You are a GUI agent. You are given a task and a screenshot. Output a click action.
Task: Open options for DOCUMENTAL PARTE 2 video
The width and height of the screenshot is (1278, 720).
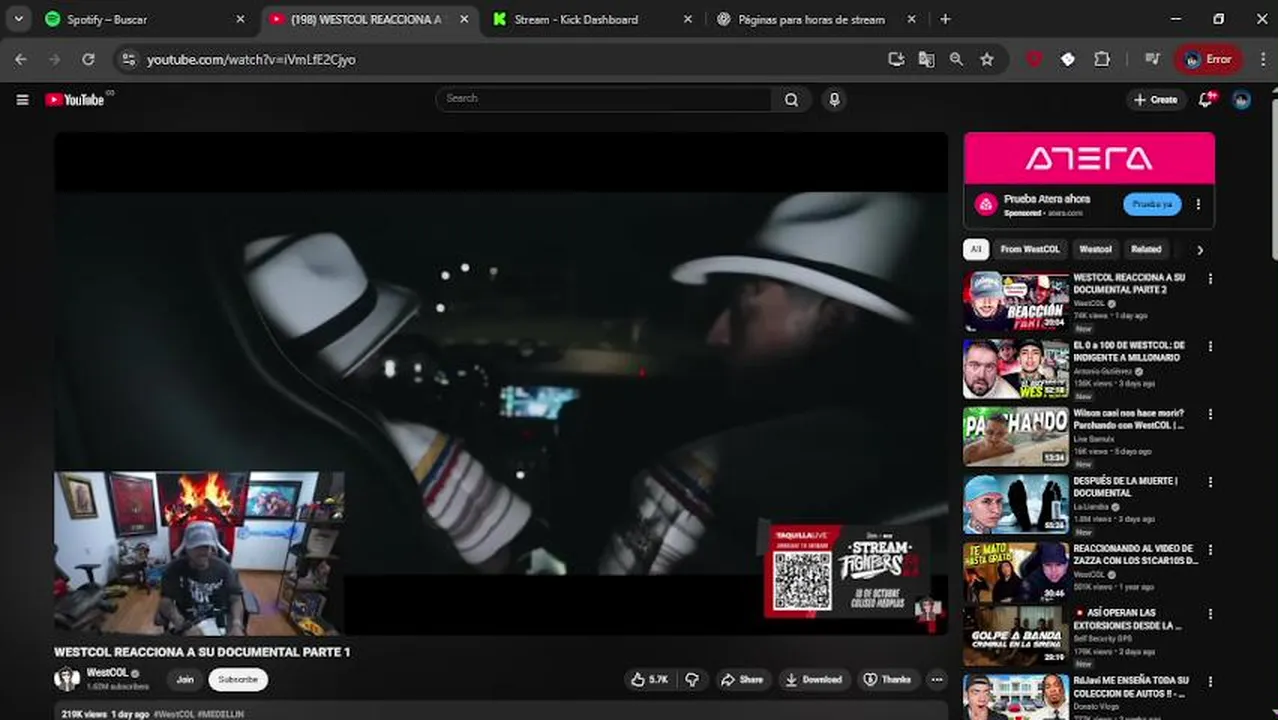click(1210, 279)
